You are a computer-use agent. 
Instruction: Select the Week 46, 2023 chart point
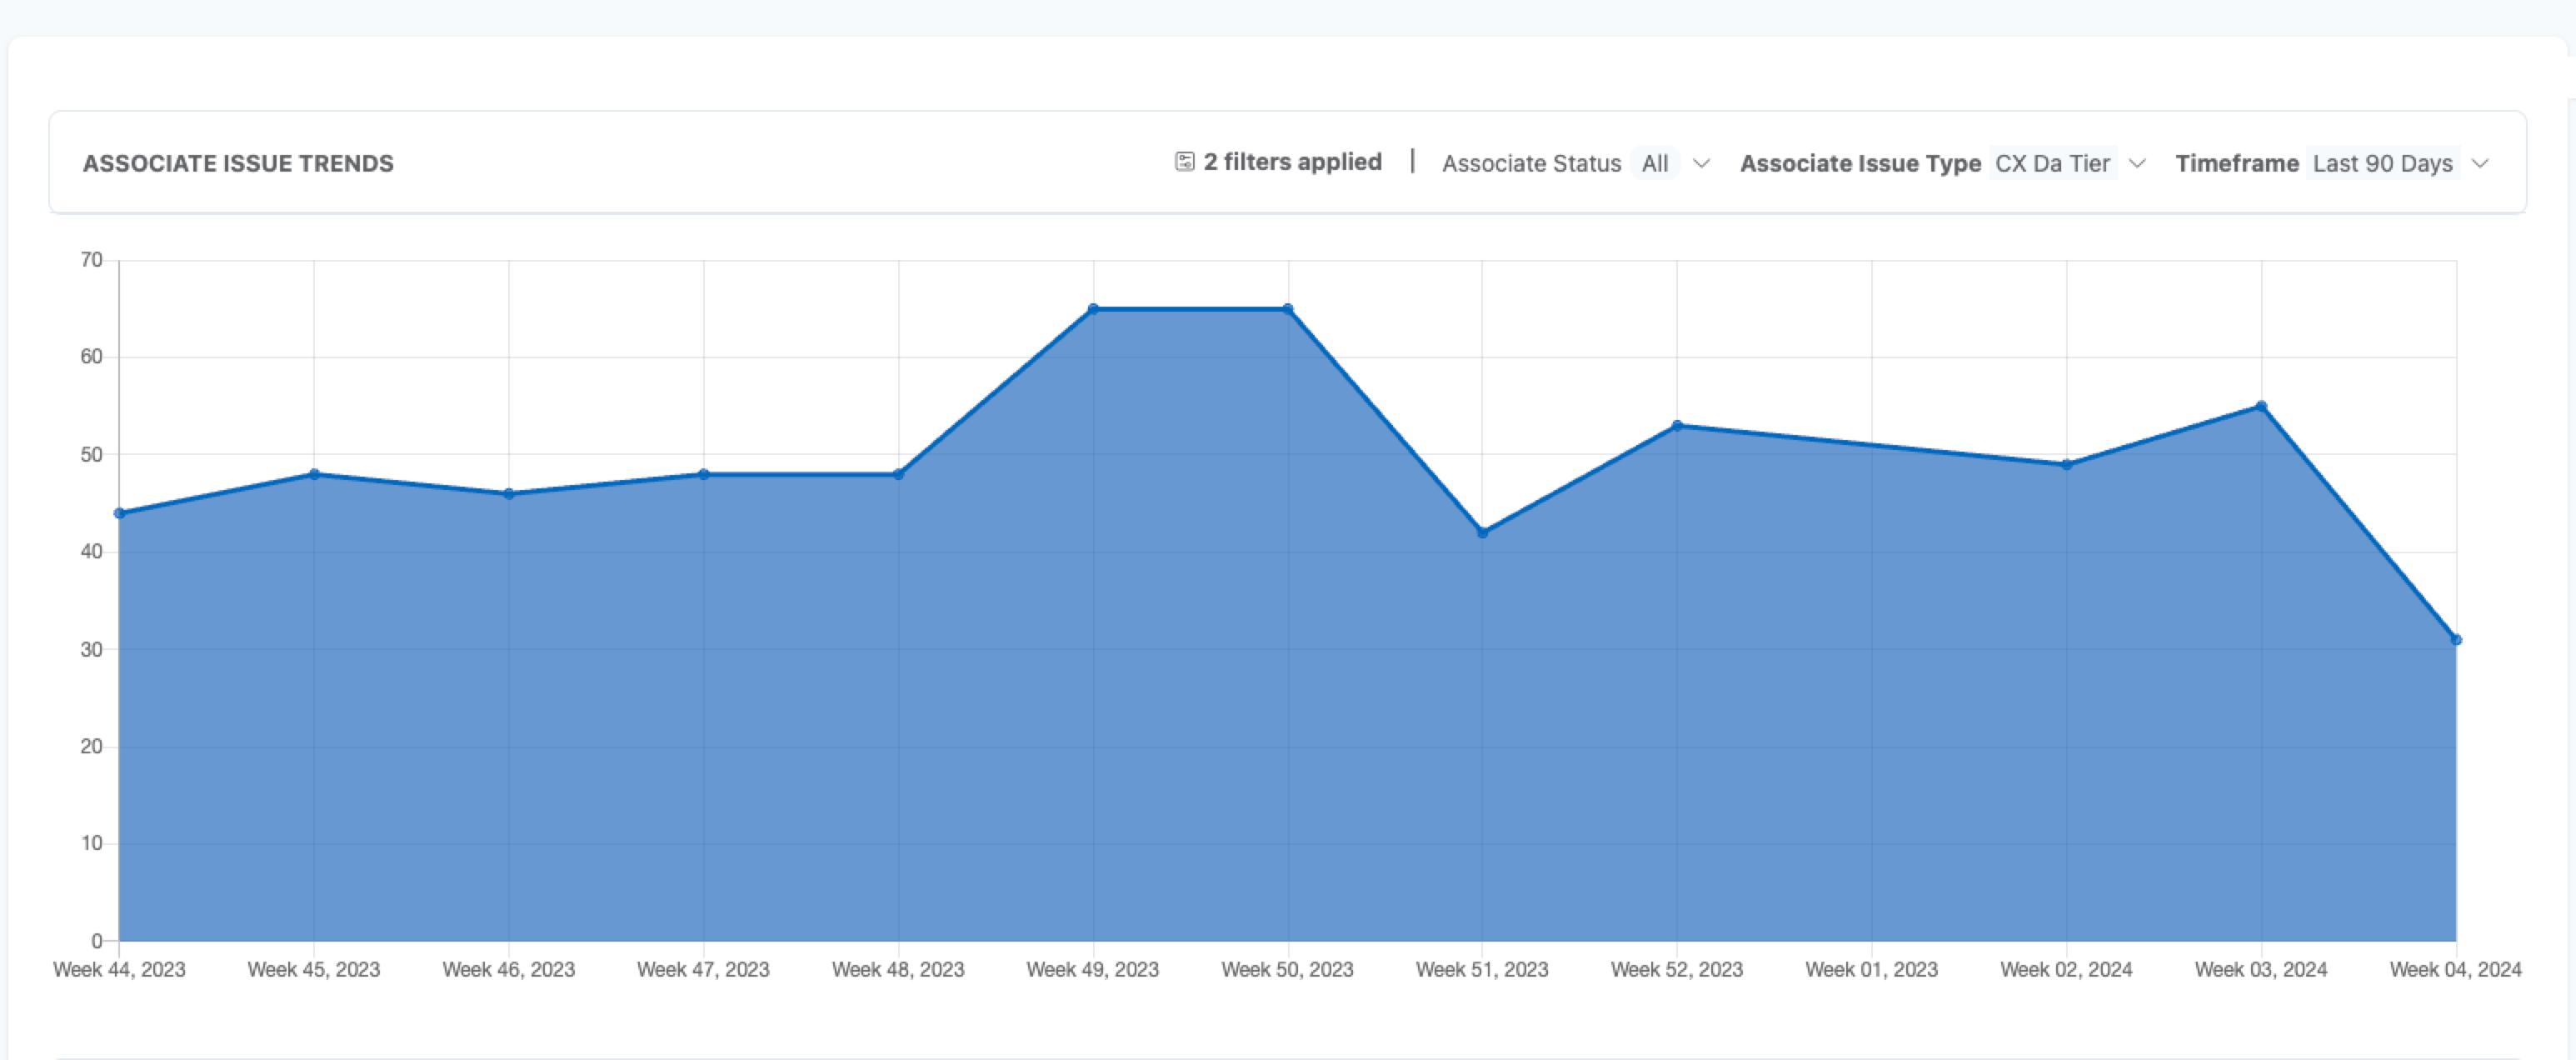(509, 494)
